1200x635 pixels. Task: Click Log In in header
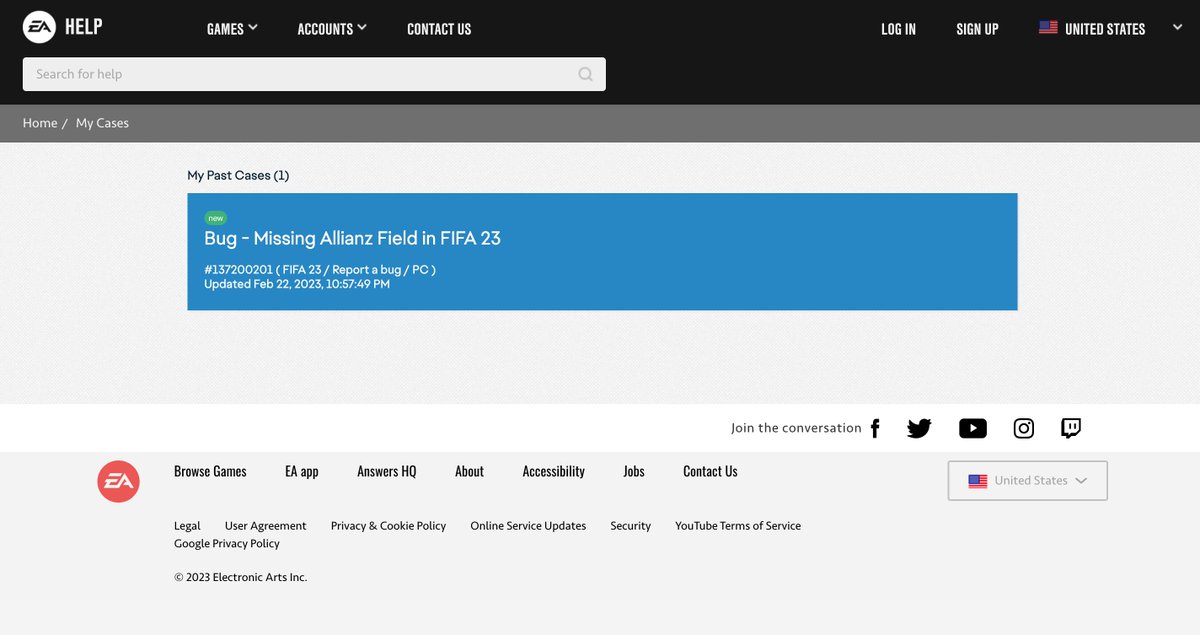[x=898, y=29]
